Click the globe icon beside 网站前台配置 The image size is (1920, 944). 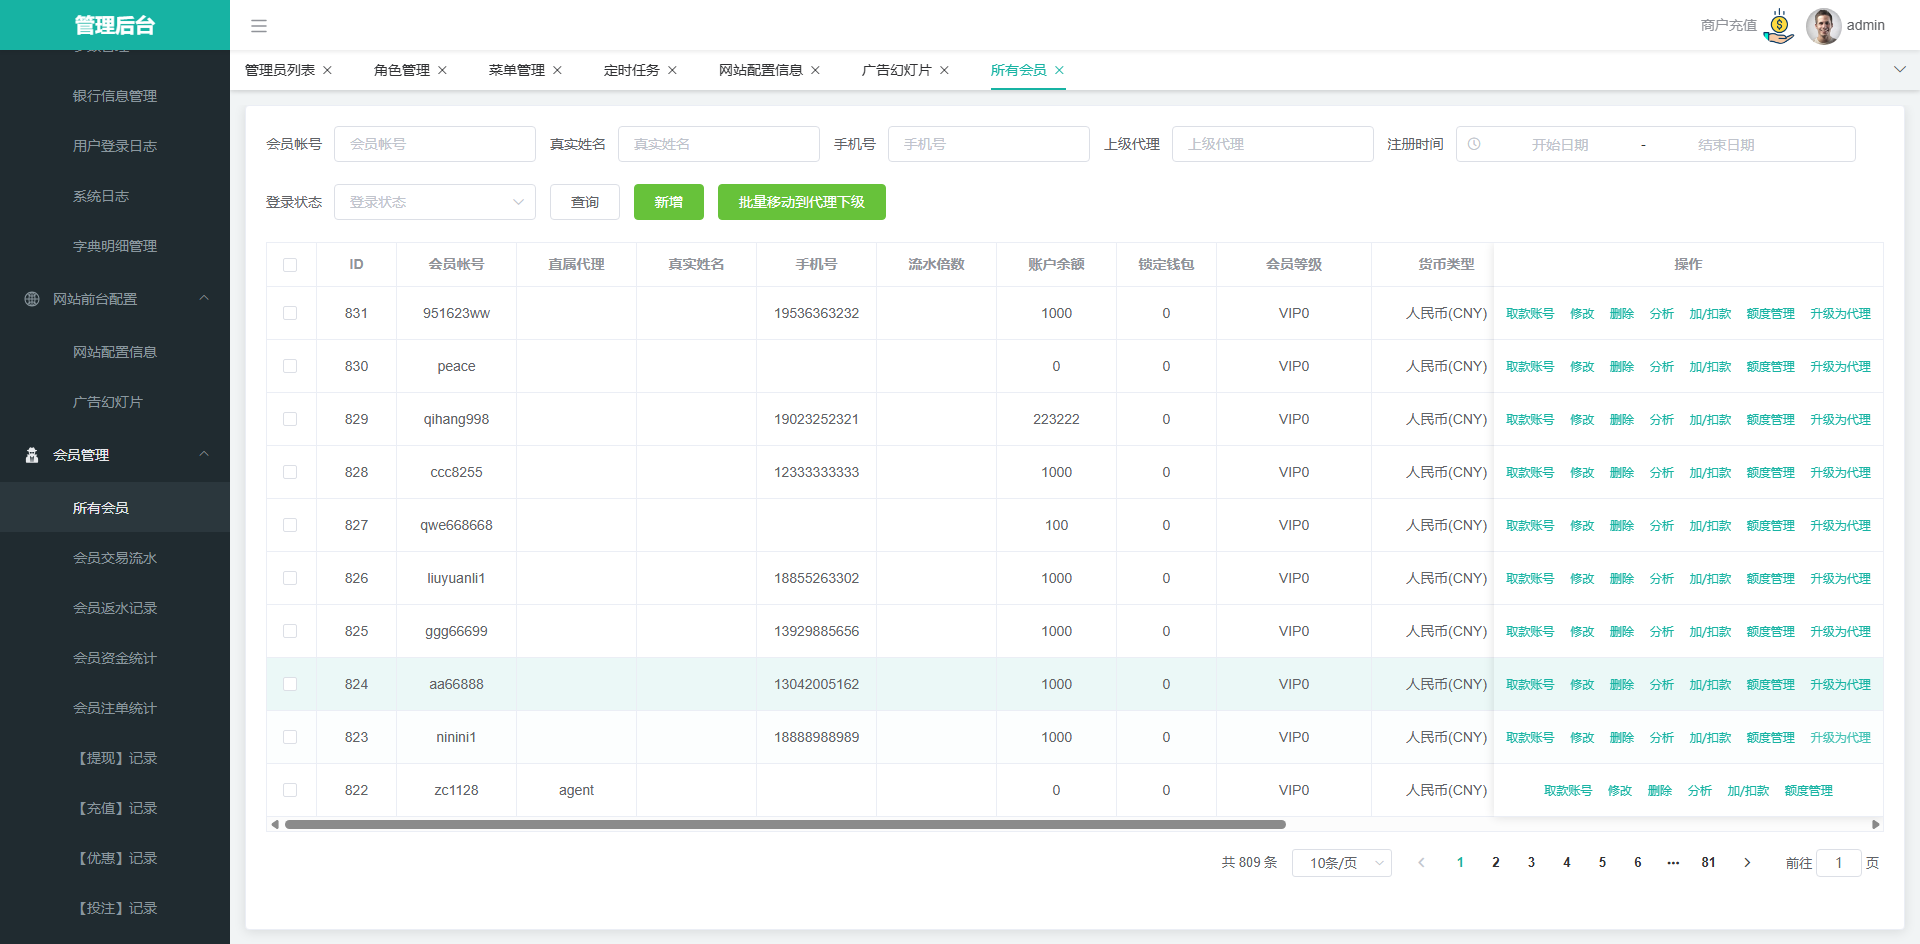click(32, 299)
